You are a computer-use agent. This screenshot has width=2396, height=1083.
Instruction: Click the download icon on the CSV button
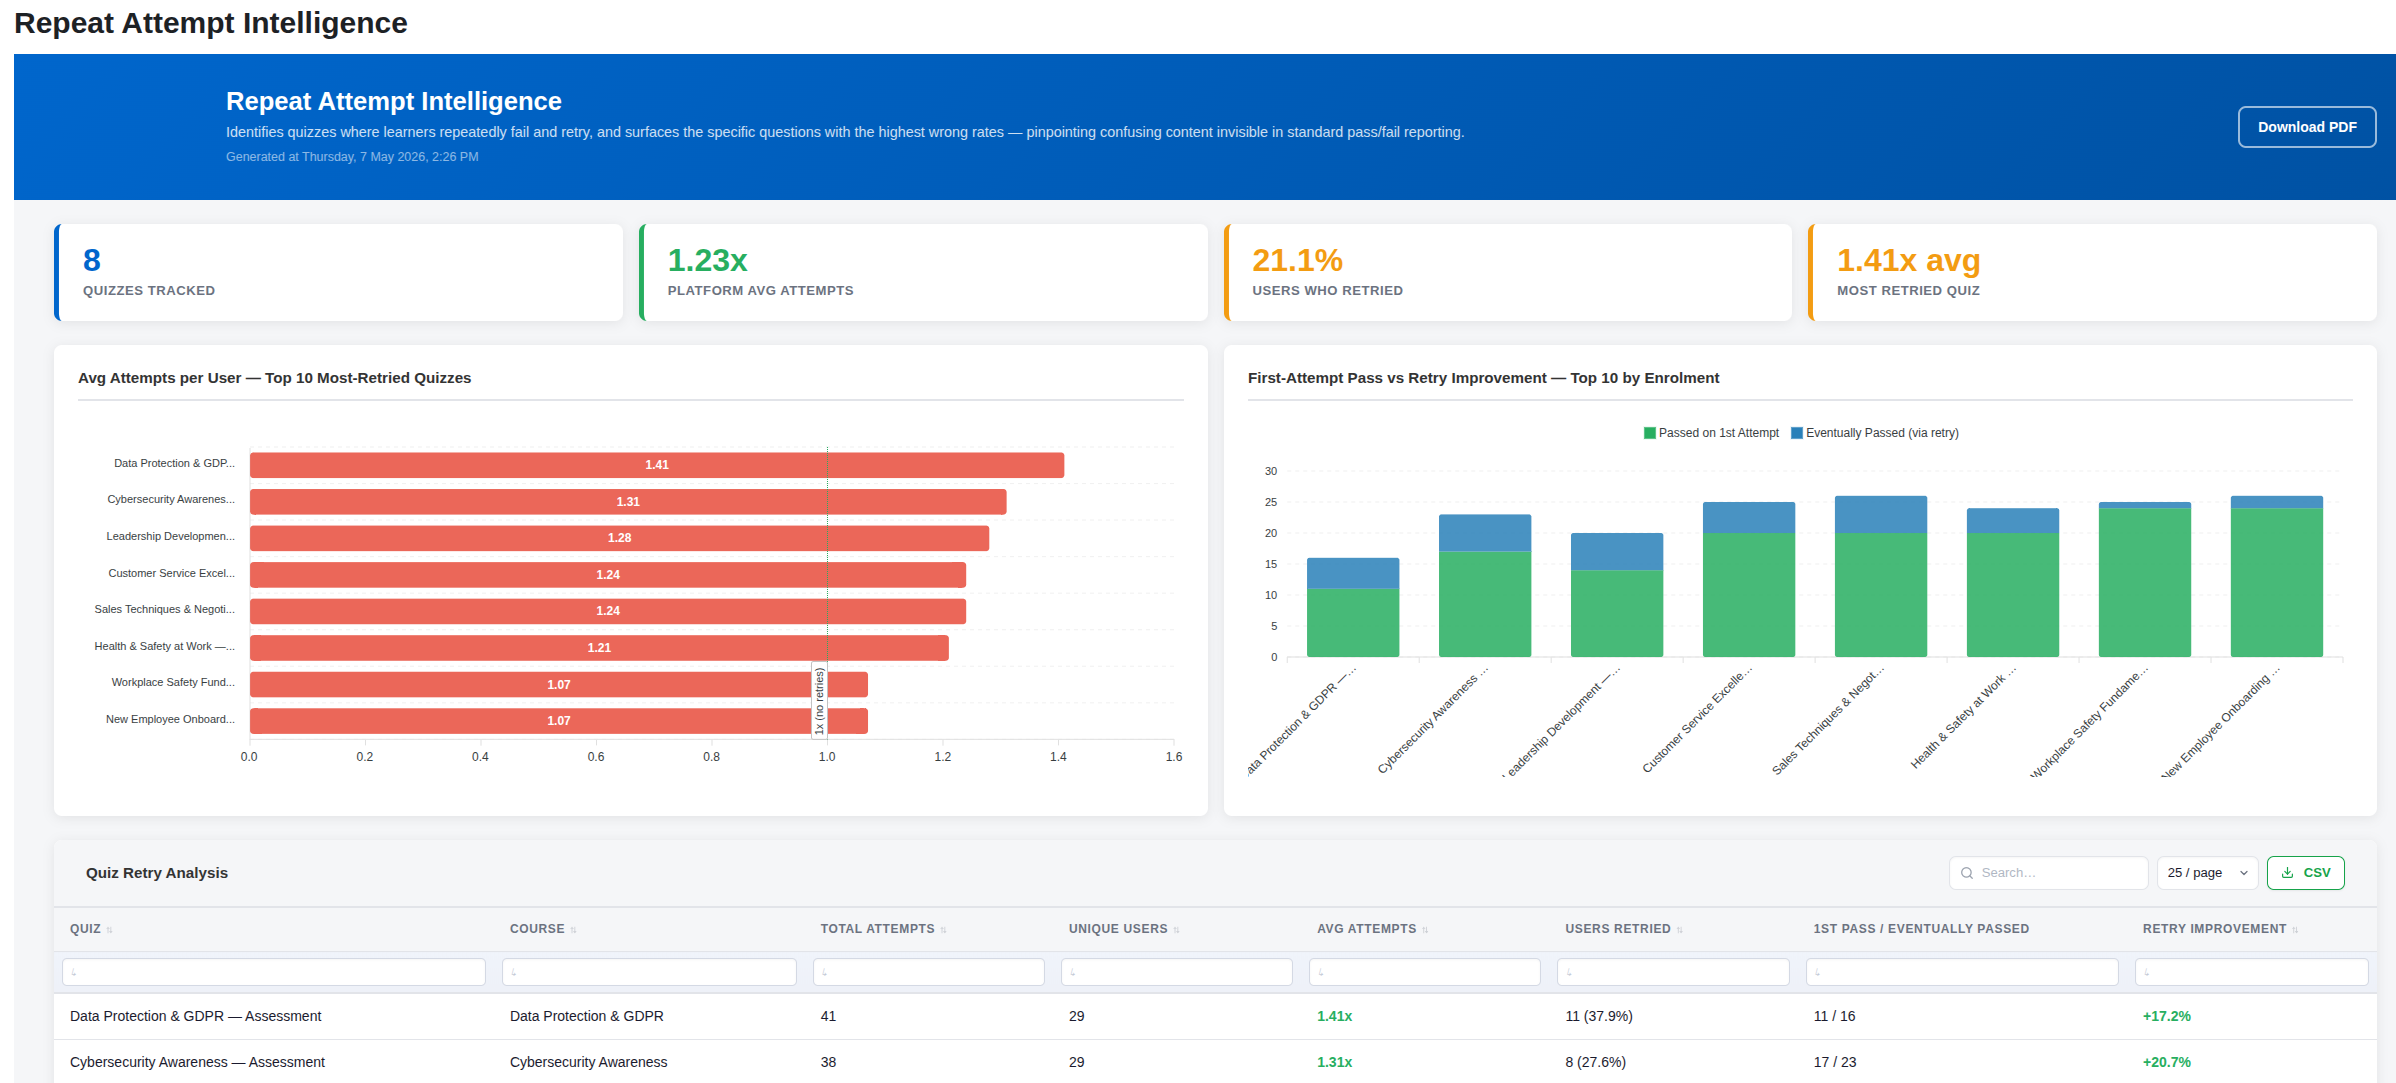(2286, 873)
